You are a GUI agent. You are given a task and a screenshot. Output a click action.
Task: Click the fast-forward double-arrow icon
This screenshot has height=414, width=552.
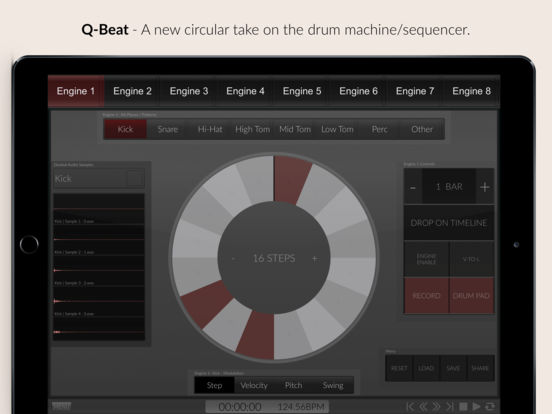tap(437, 407)
